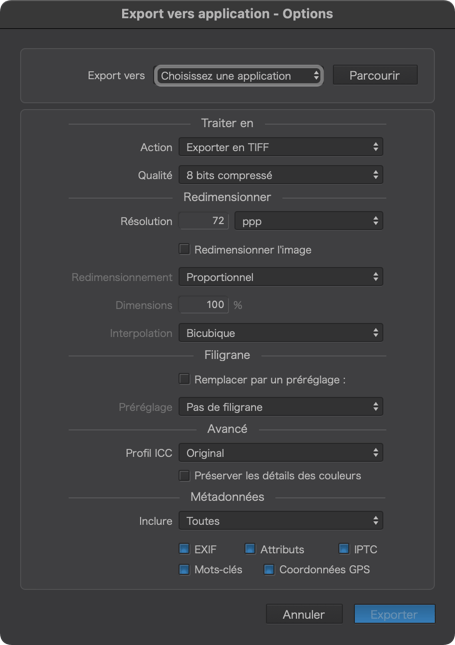Open the Choisissez une application dropdown
This screenshot has height=645, width=455.
click(239, 76)
